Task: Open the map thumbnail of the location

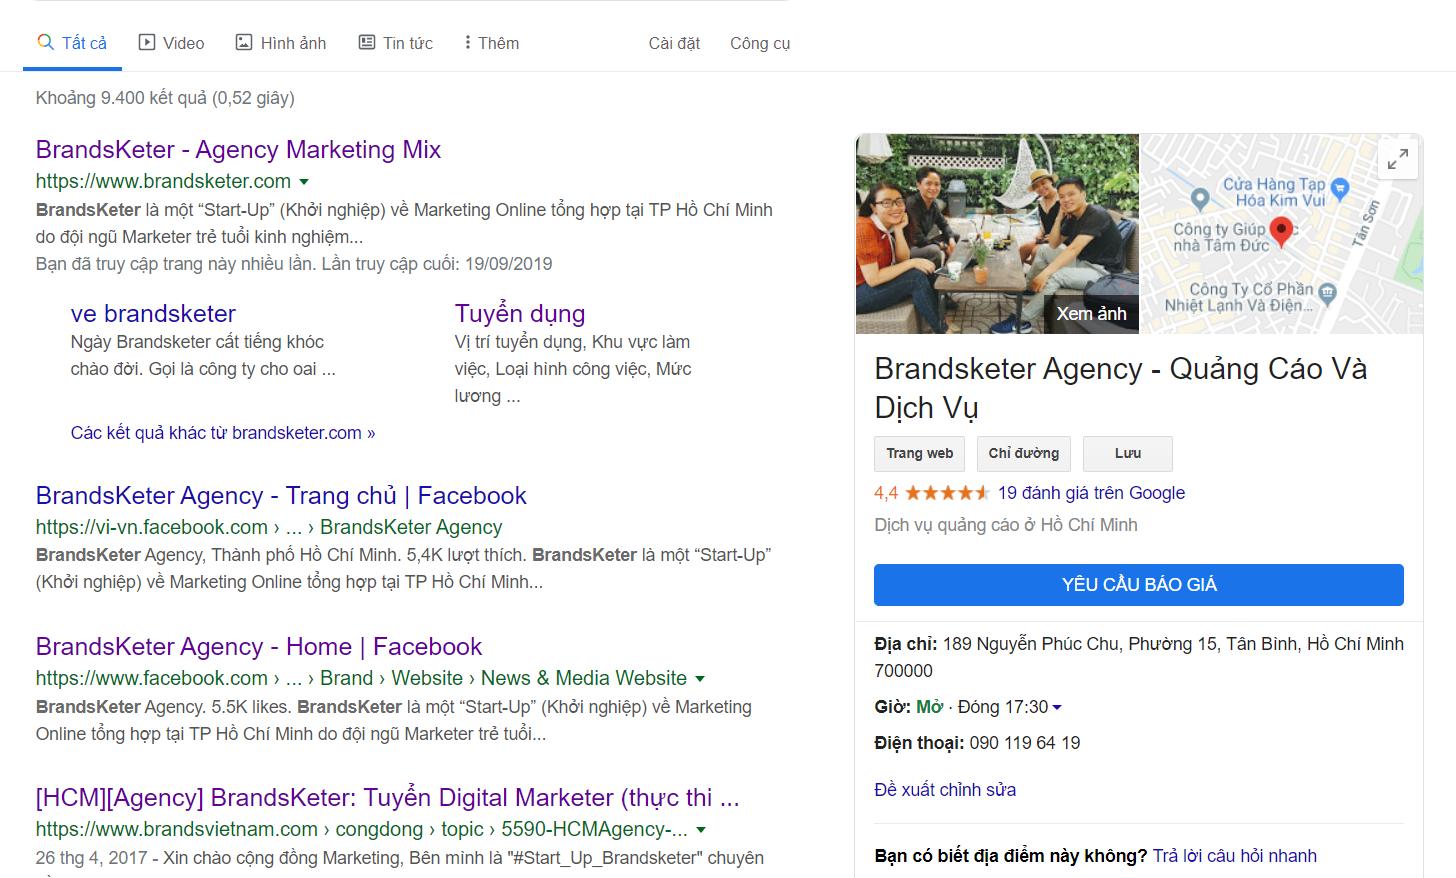Action: (1281, 233)
